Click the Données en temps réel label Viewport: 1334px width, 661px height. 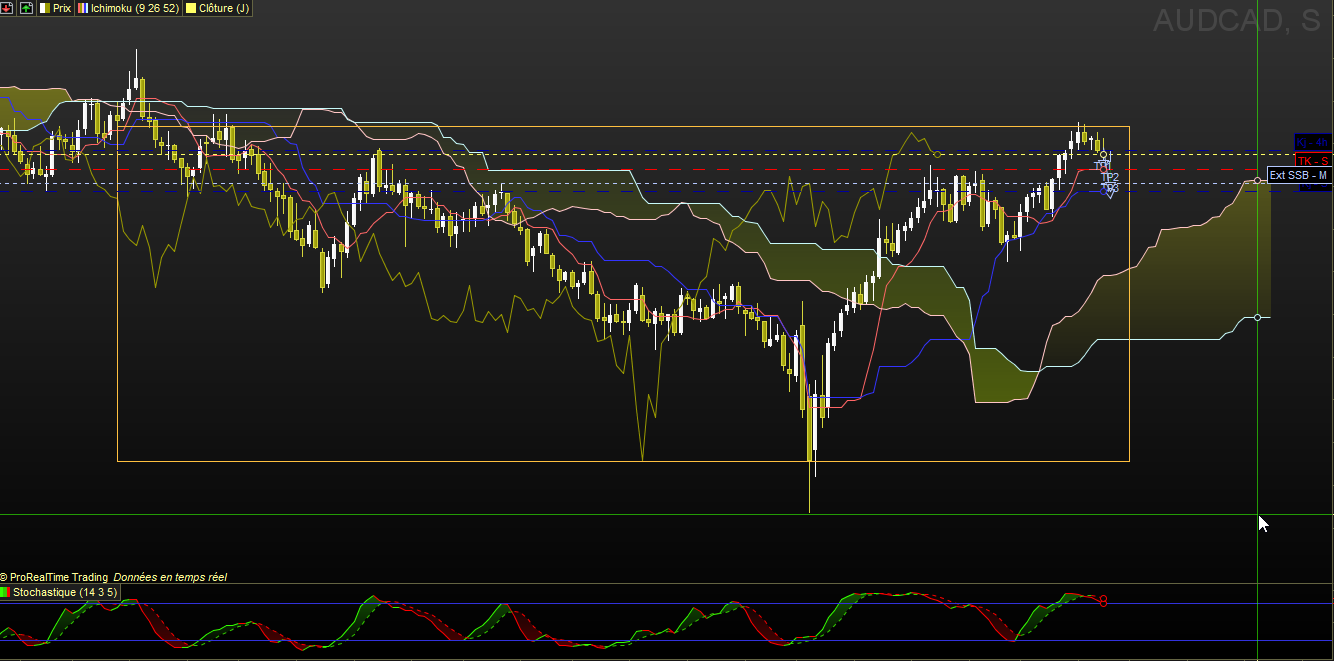pyautogui.click(x=170, y=577)
